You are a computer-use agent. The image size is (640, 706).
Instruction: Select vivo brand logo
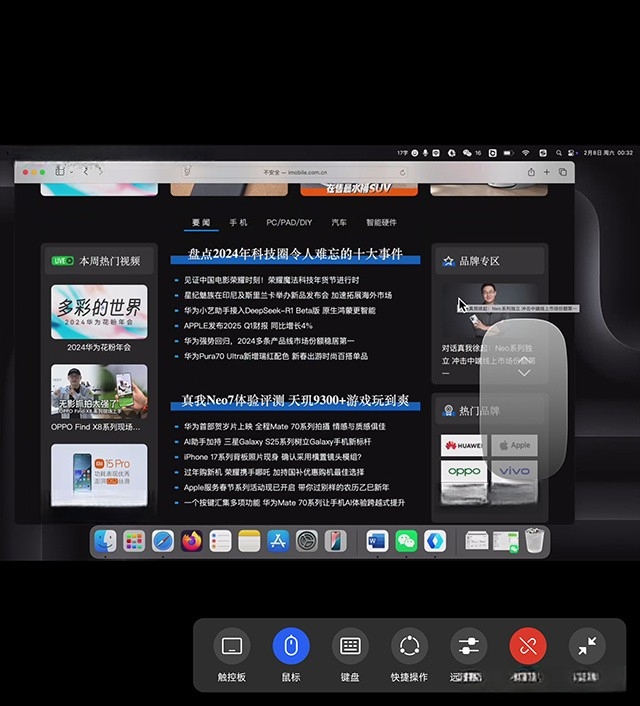514,471
